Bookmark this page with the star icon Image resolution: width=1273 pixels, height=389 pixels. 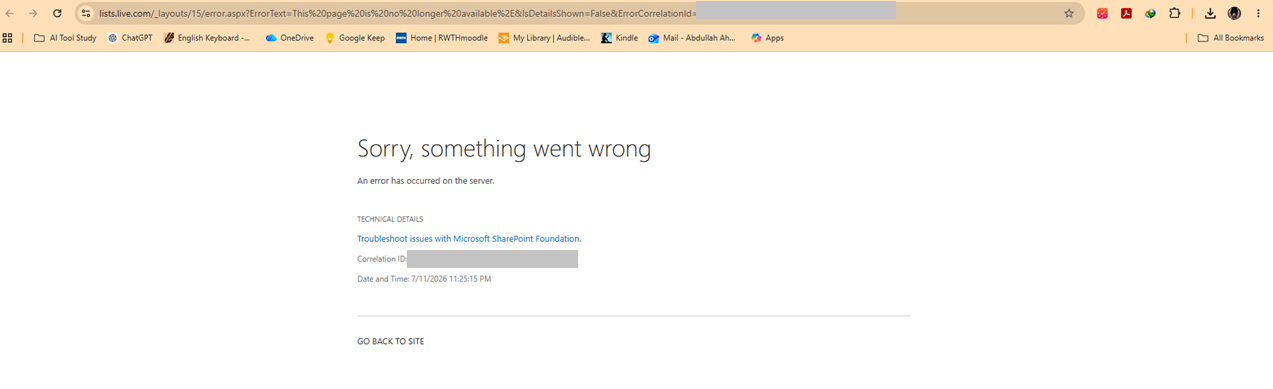[x=1069, y=14]
